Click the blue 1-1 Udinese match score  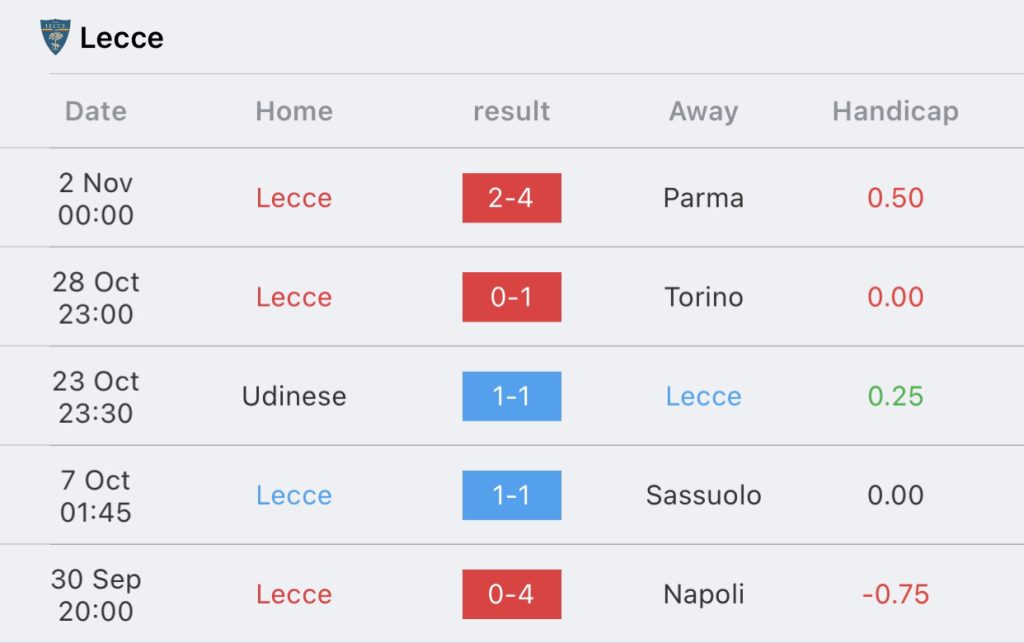click(511, 396)
